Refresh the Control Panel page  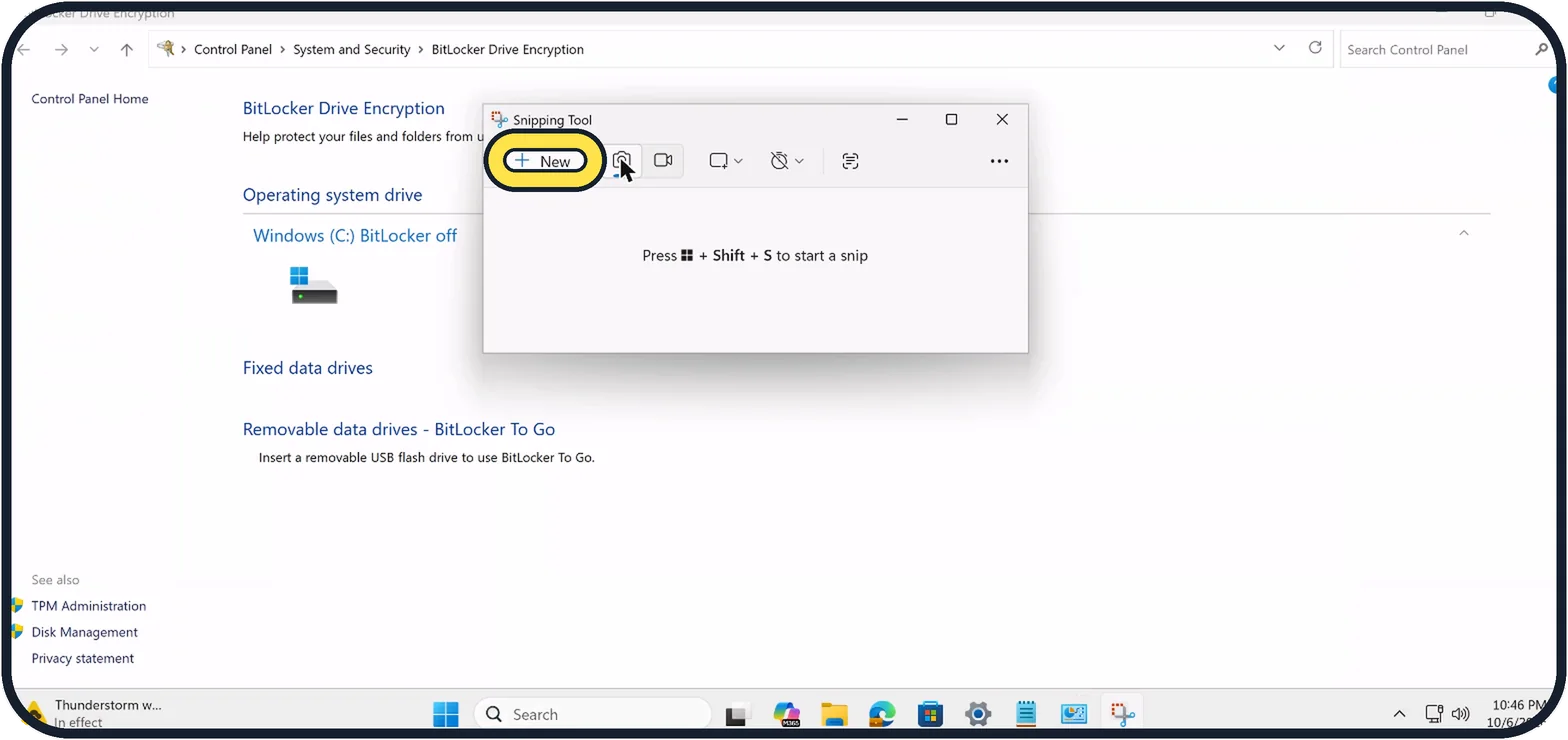1315,48
